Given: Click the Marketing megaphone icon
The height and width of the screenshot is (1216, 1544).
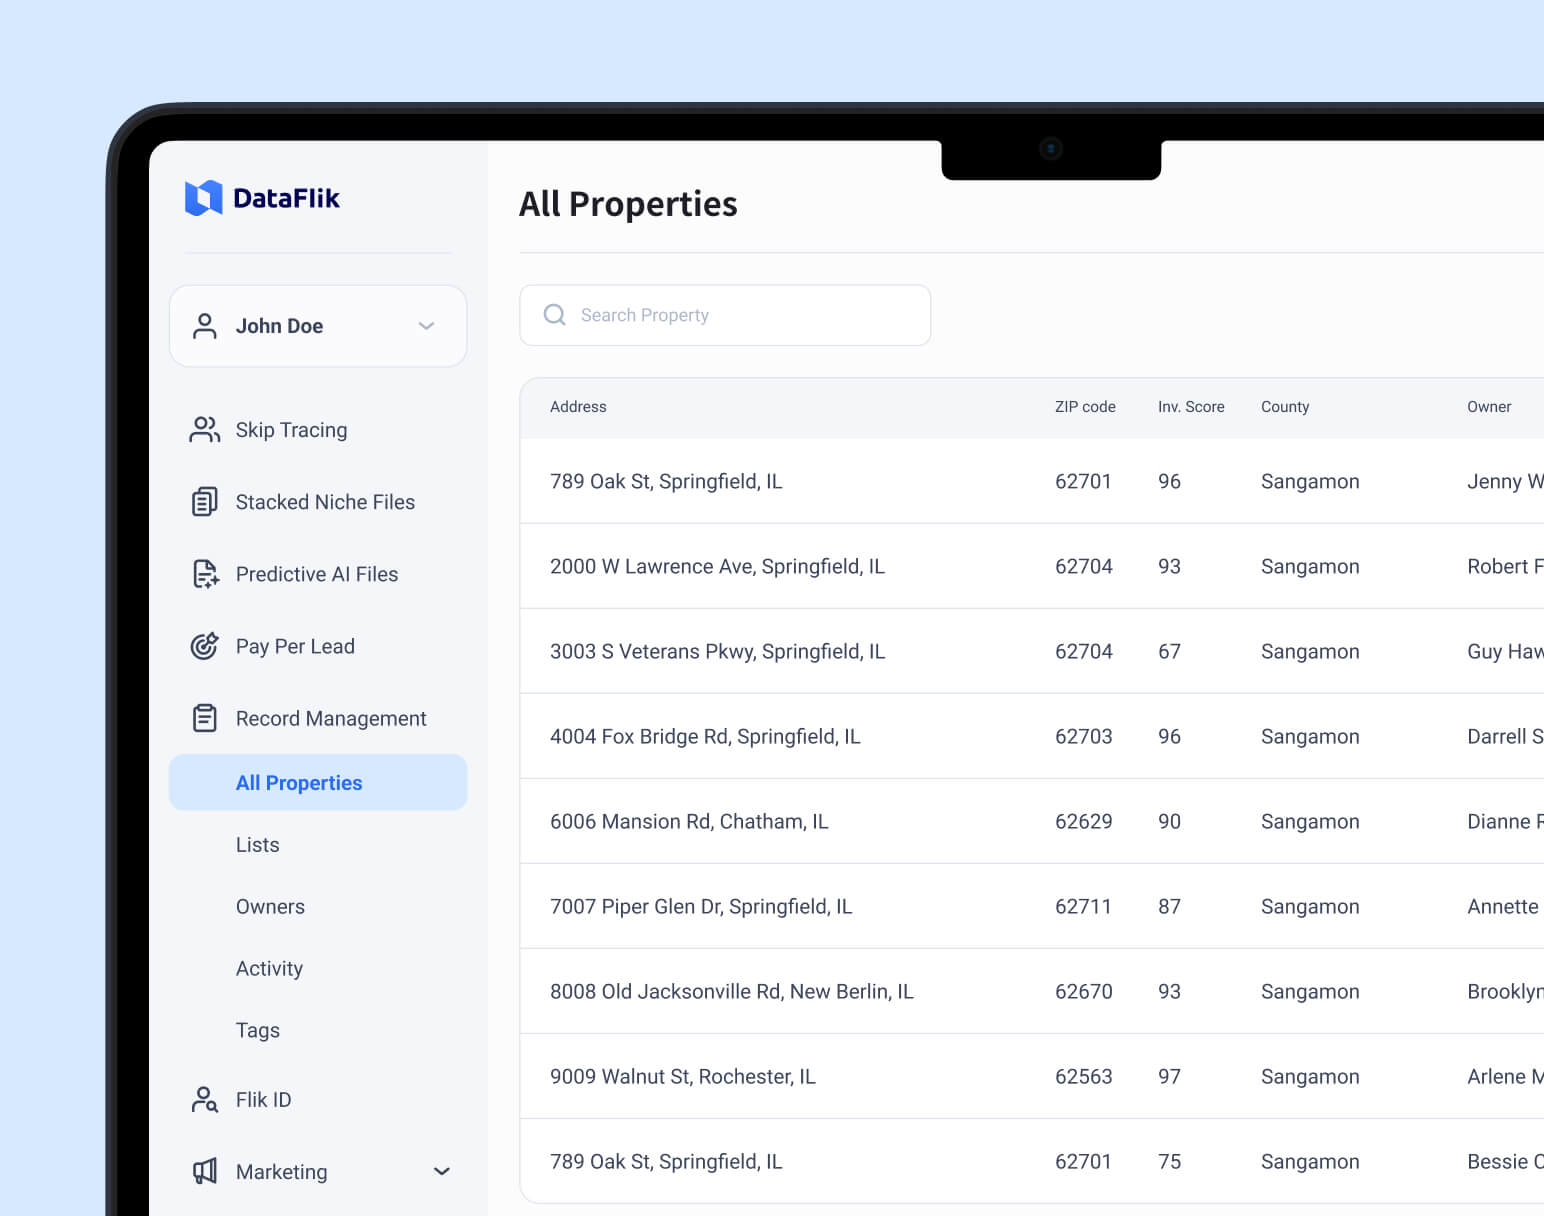Looking at the screenshot, I should (204, 1172).
